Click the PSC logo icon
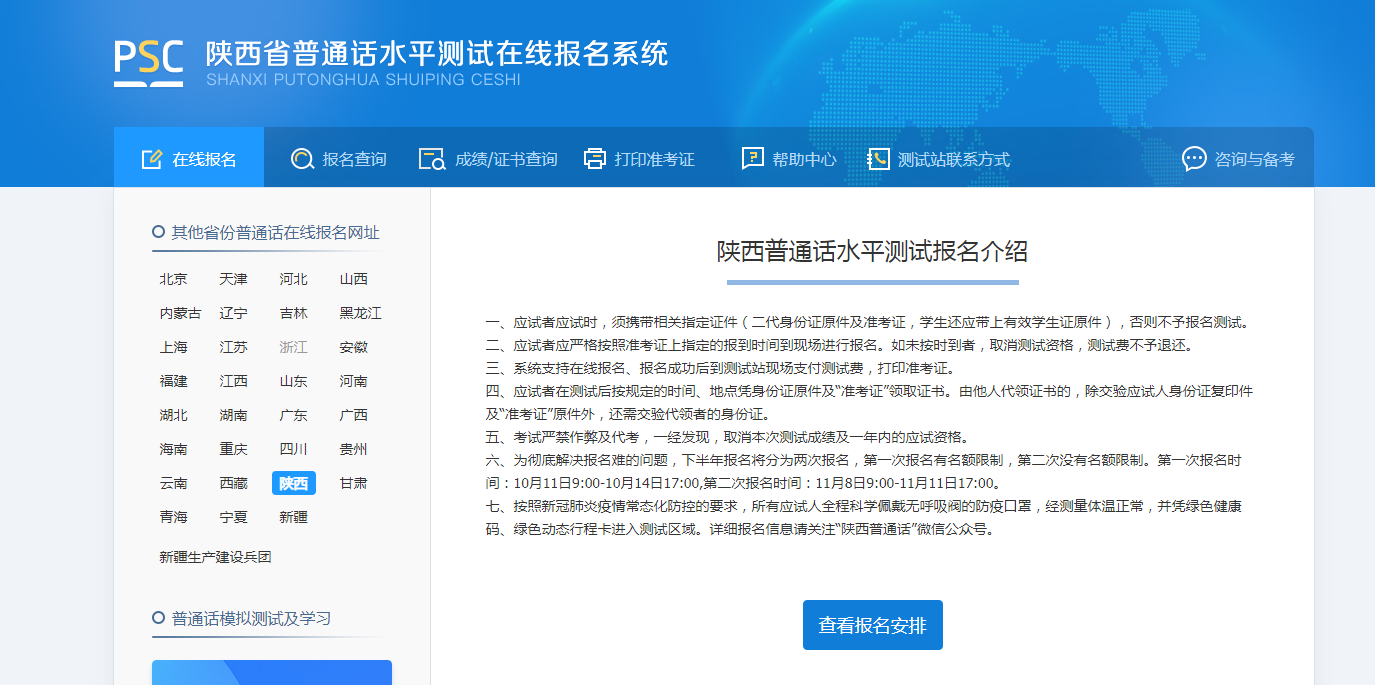 [x=148, y=62]
